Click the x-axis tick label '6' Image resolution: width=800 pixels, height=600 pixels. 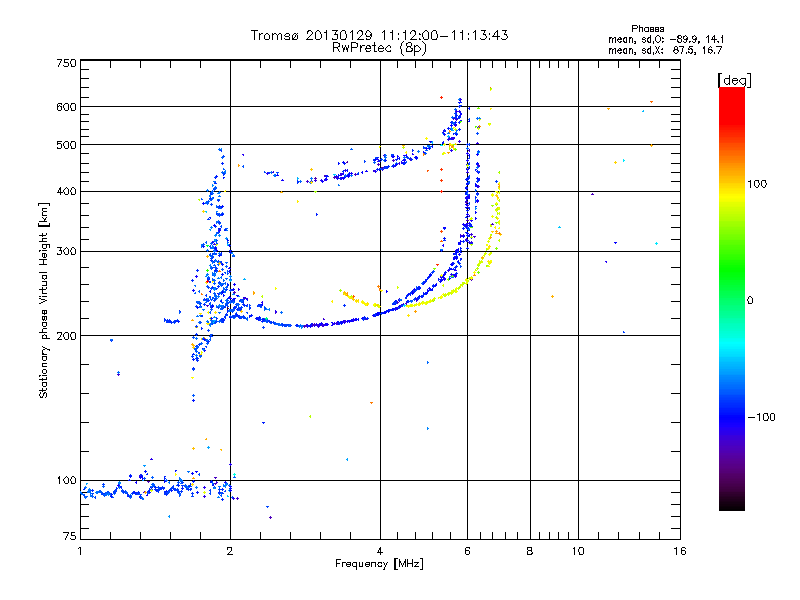pyautogui.click(x=467, y=551)
